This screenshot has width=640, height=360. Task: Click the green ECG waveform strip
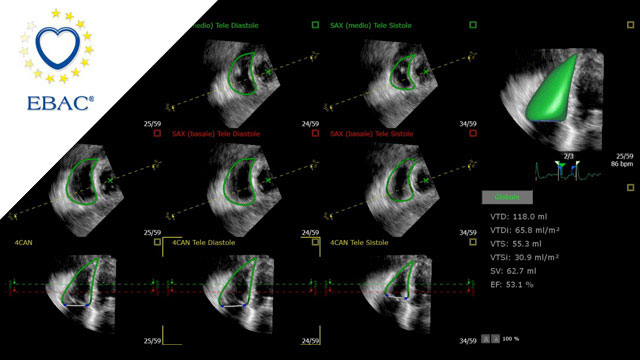568,172
